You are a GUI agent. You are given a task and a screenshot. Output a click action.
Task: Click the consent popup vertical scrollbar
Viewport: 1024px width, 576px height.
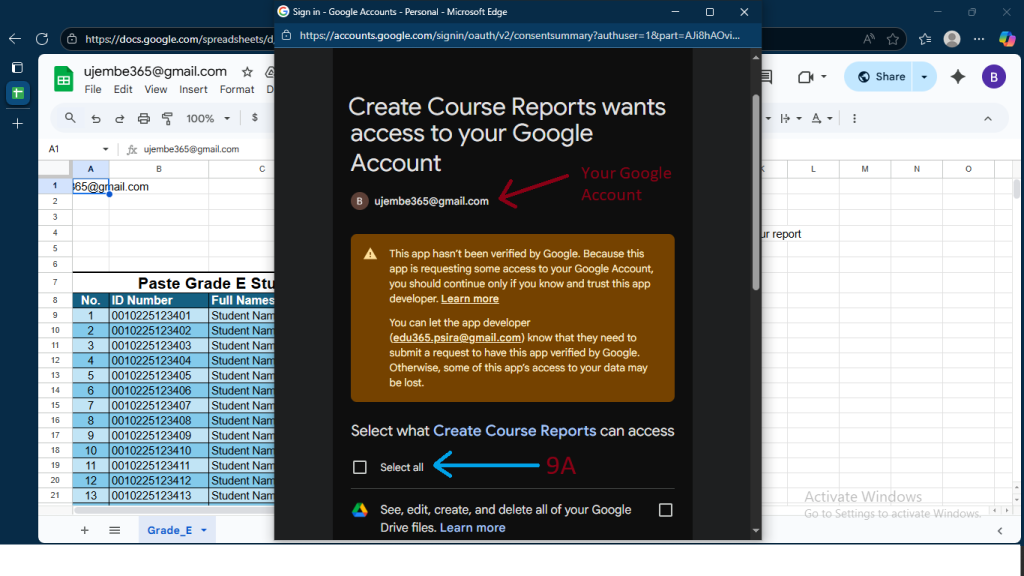(x=755, y=190)
